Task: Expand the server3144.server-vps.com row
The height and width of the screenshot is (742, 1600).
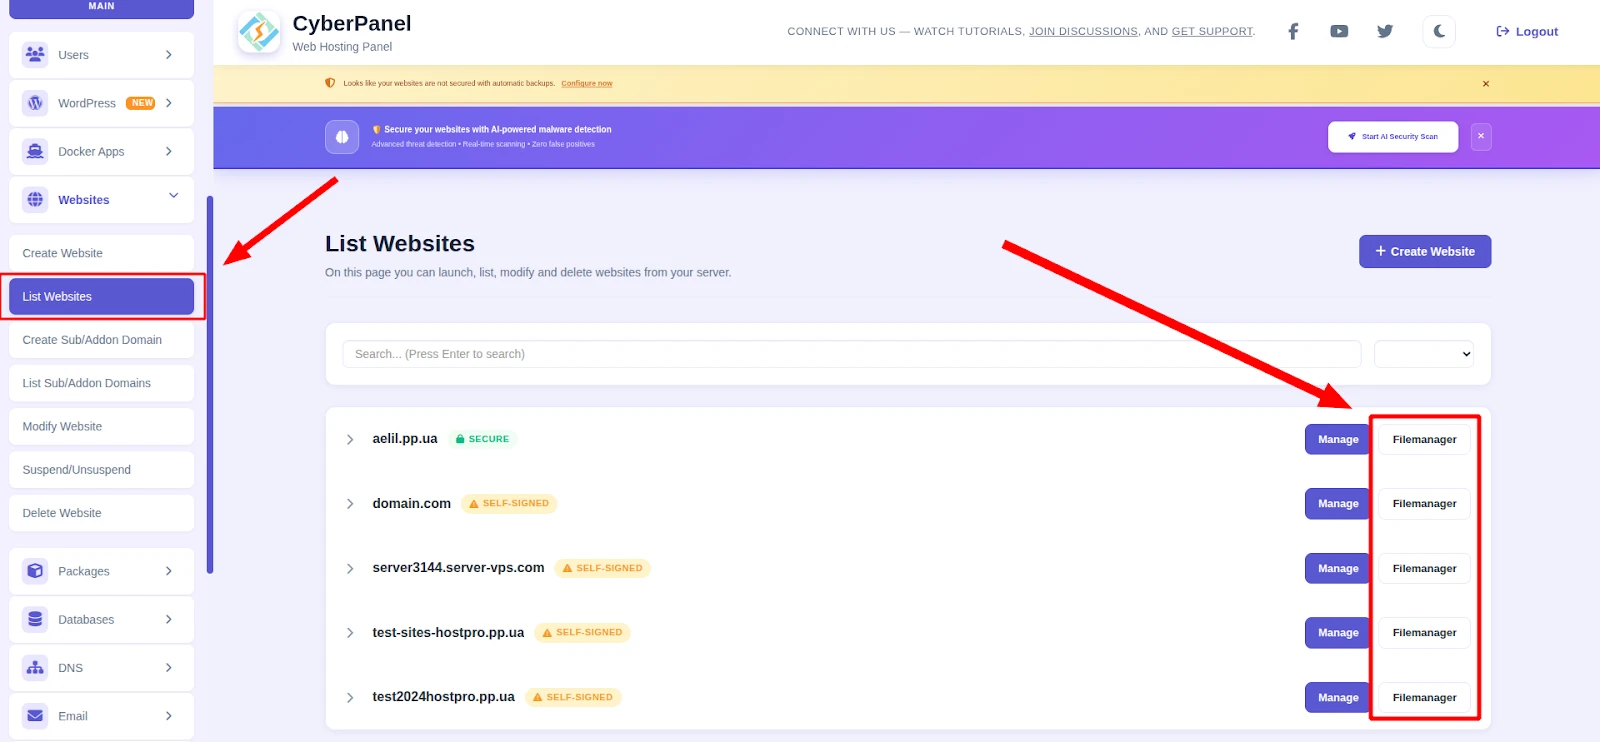Action: point(350,569)
